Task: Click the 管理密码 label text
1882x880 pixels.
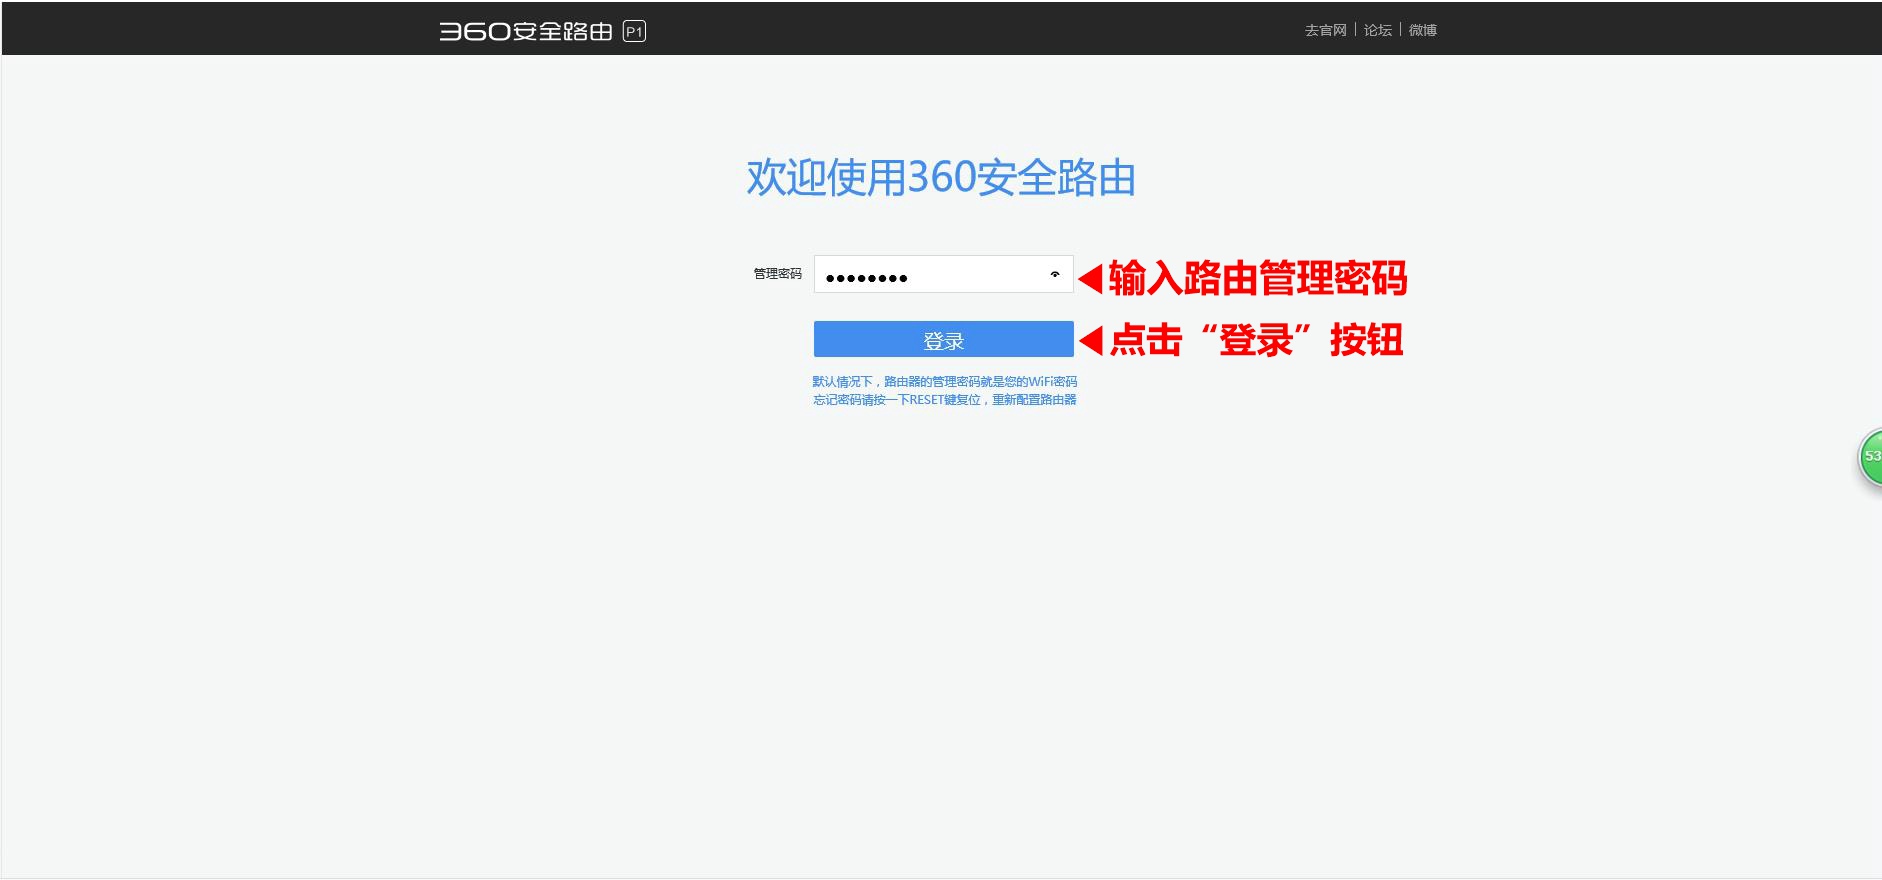Action: coord(777,273)
